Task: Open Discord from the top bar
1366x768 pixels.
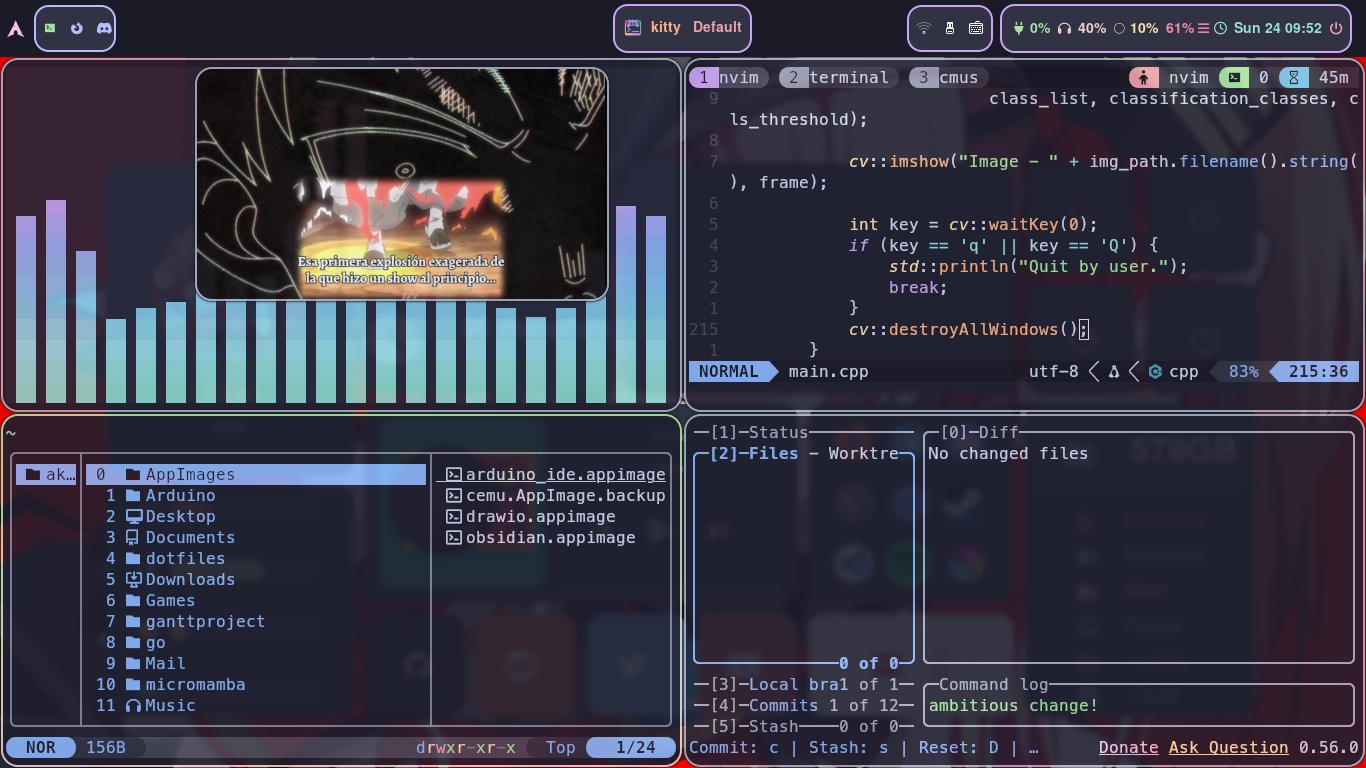Action: point(104,28)
